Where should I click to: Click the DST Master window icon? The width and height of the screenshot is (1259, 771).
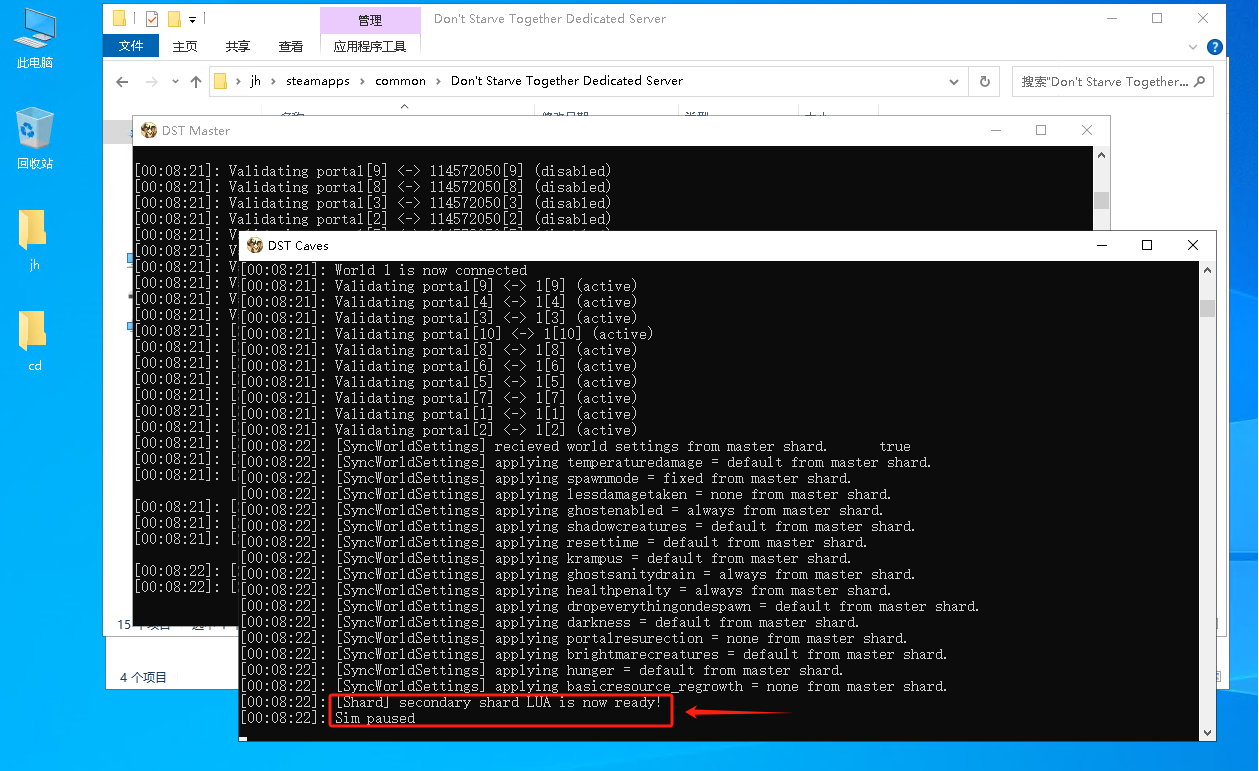point(149,130)
